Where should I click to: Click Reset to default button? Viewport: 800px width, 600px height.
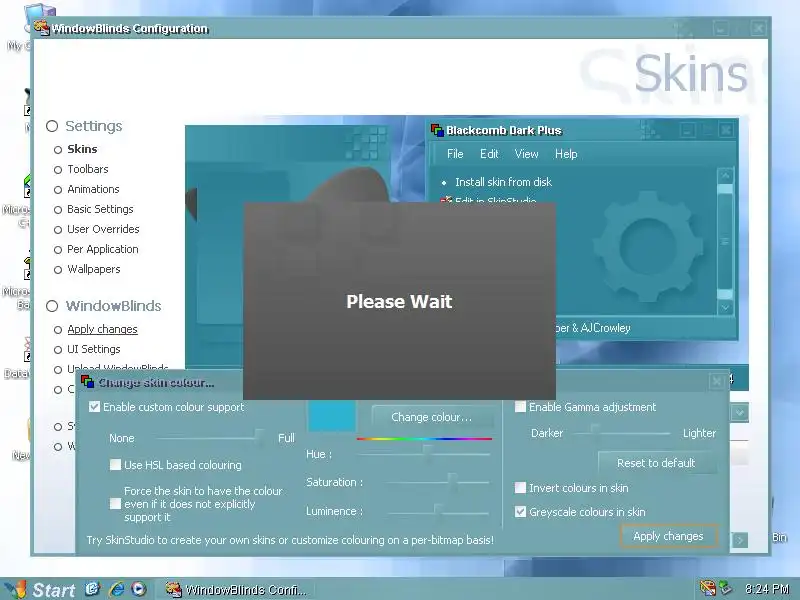656,463
